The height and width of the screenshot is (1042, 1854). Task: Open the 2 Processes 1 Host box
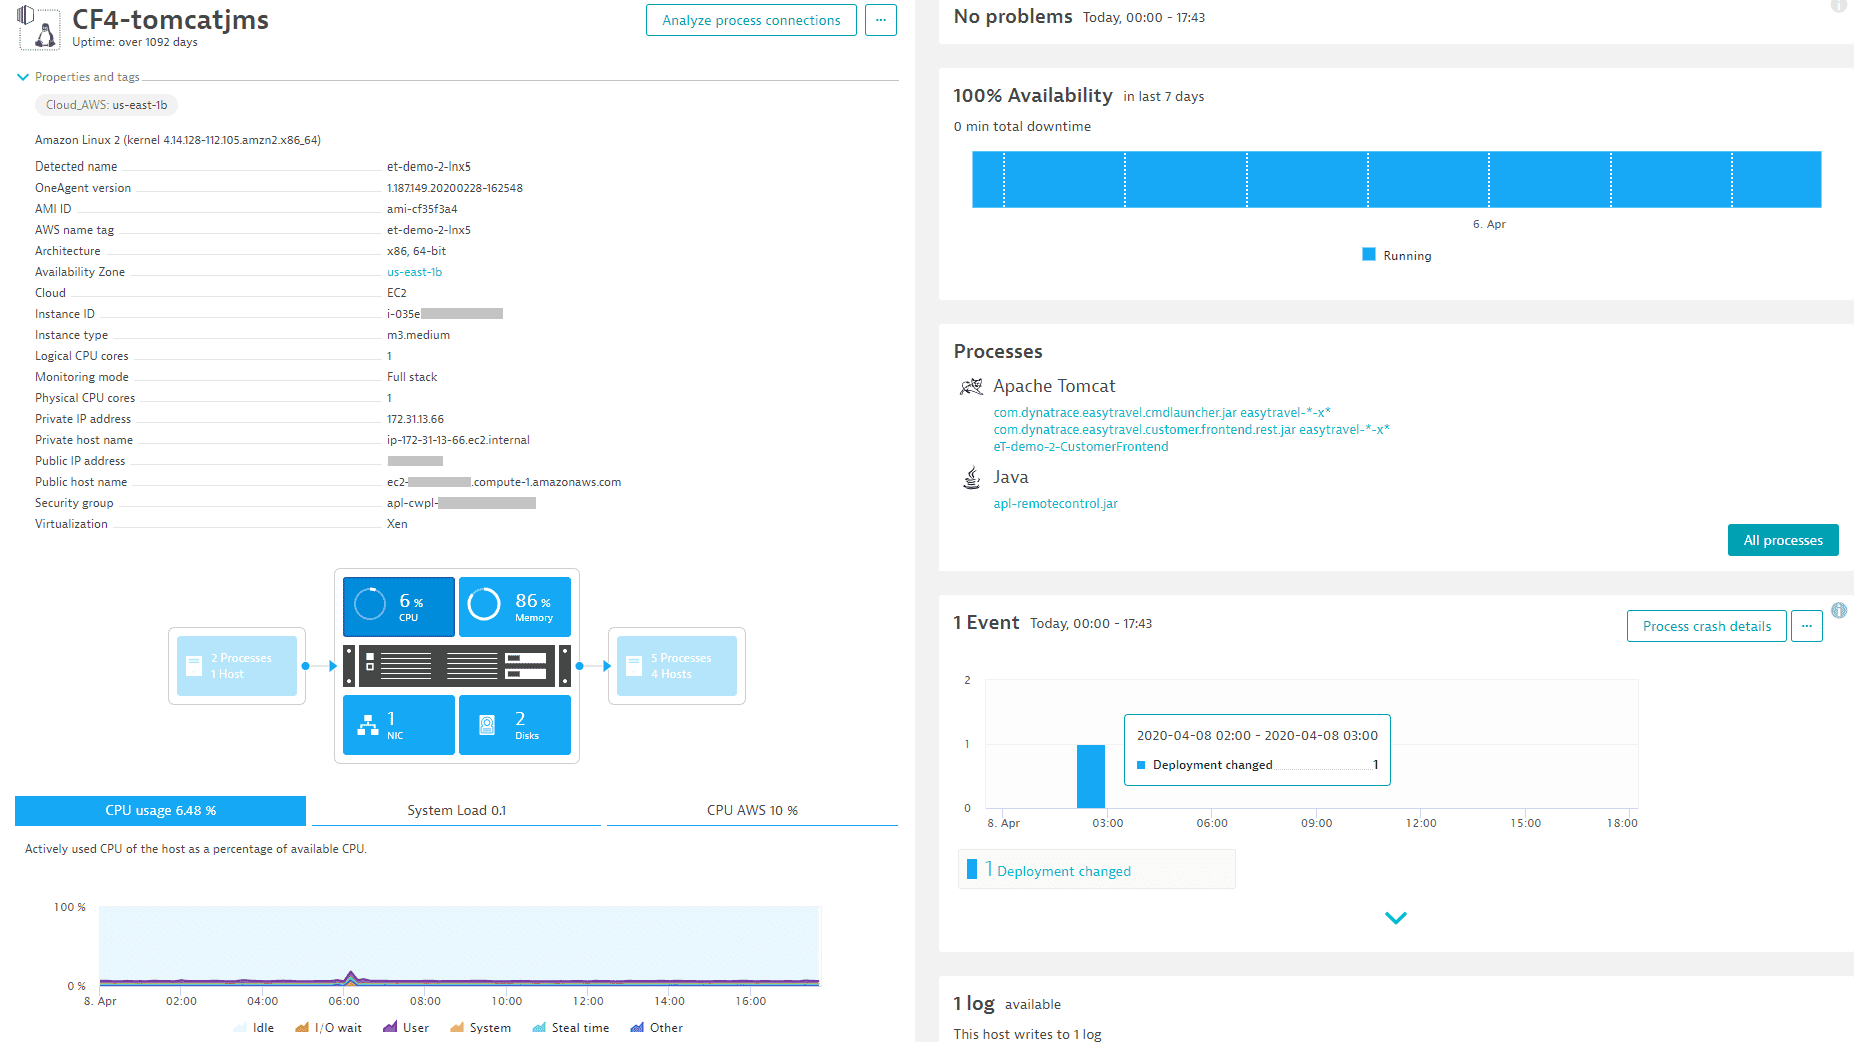(x=237, y=666)
